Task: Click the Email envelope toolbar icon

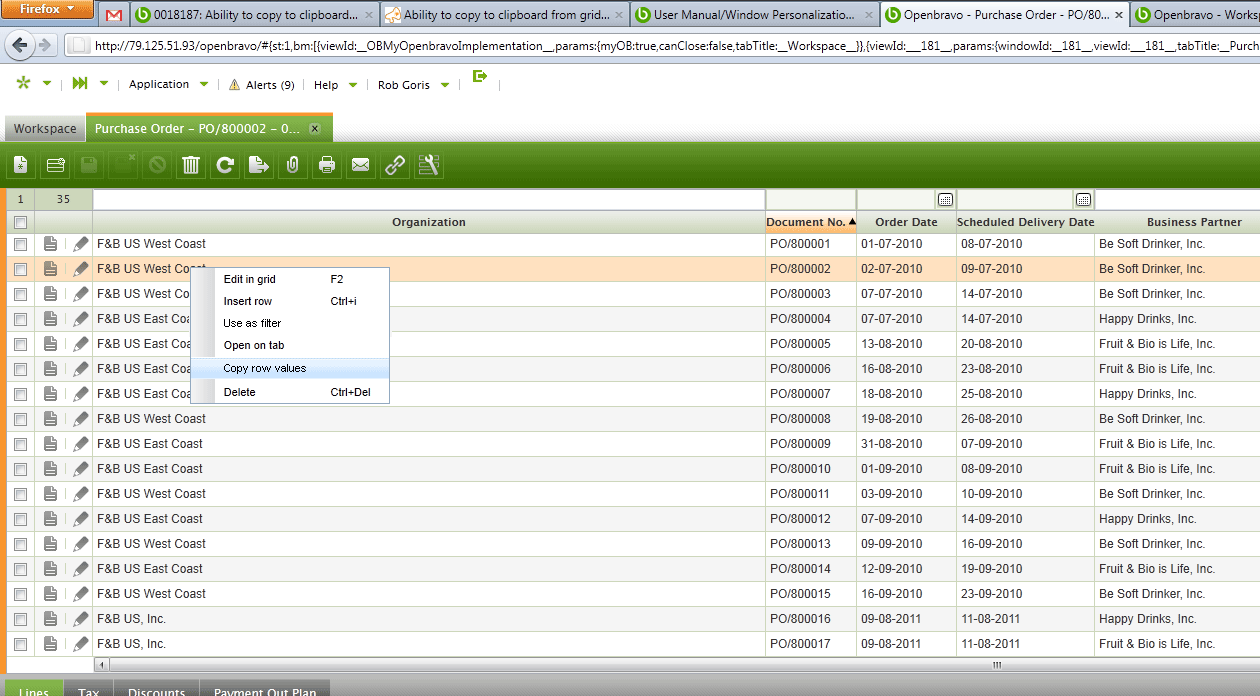Action: 360,165
